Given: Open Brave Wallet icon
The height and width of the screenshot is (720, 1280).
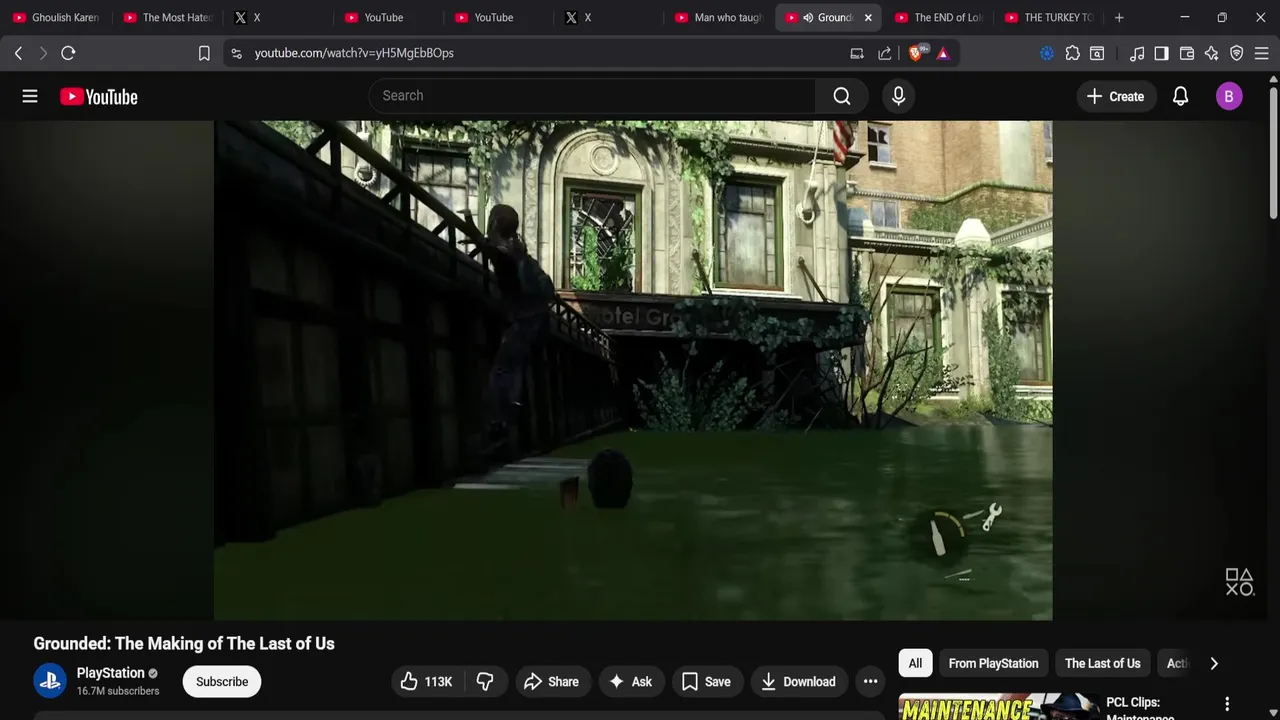Looking at the screenshot, I should coord(1187,53).
